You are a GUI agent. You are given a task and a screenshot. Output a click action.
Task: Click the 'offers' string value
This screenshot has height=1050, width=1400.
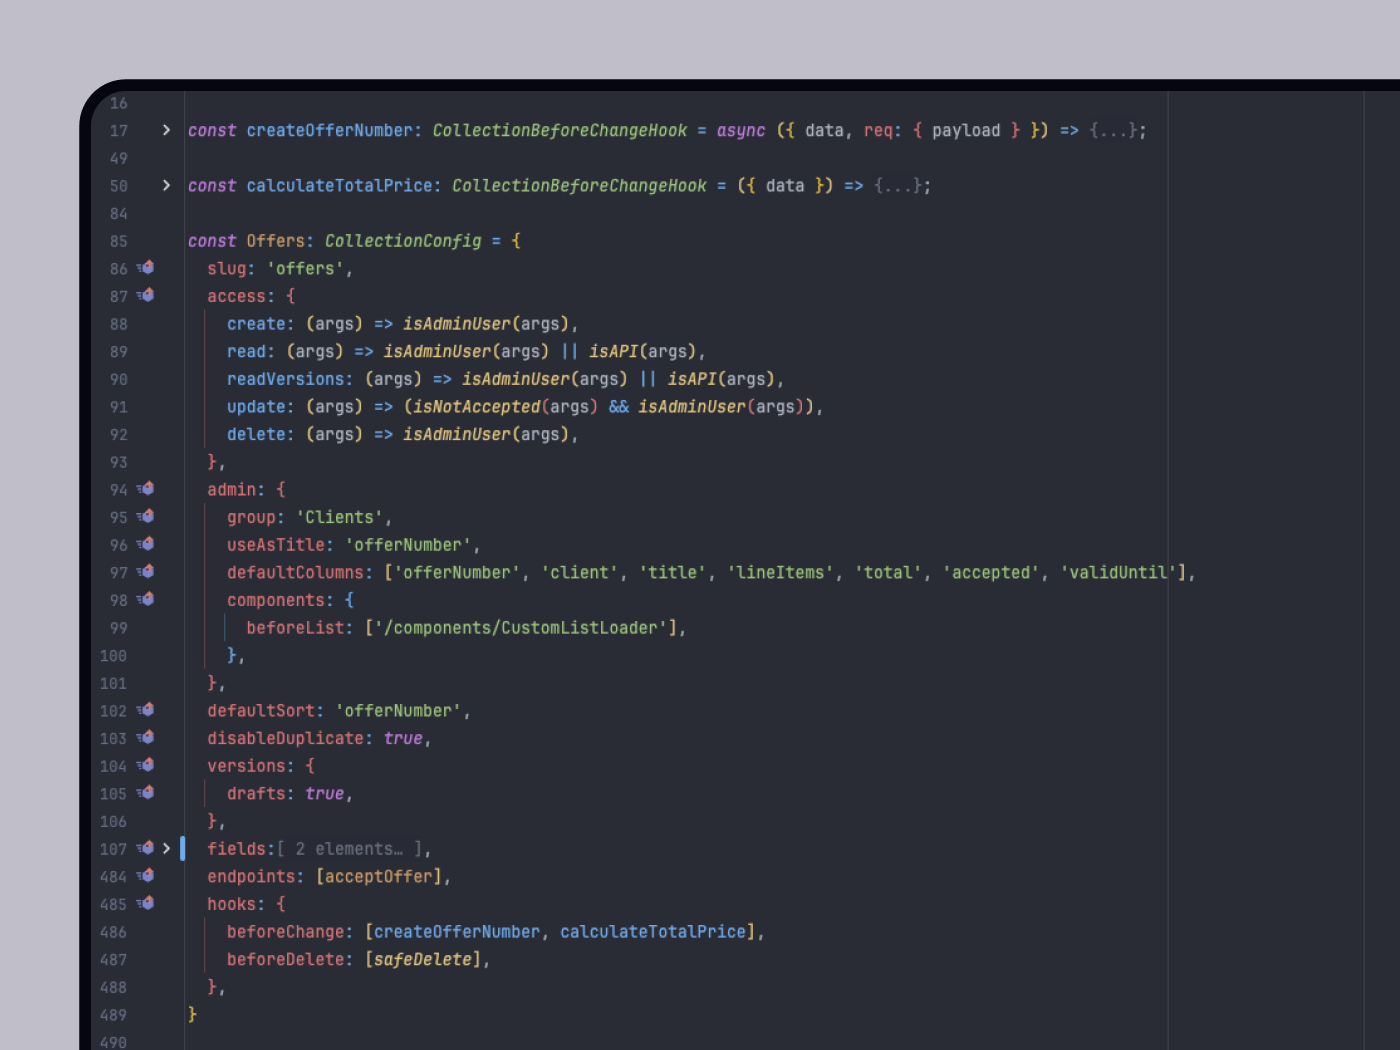tap(305, 268)
